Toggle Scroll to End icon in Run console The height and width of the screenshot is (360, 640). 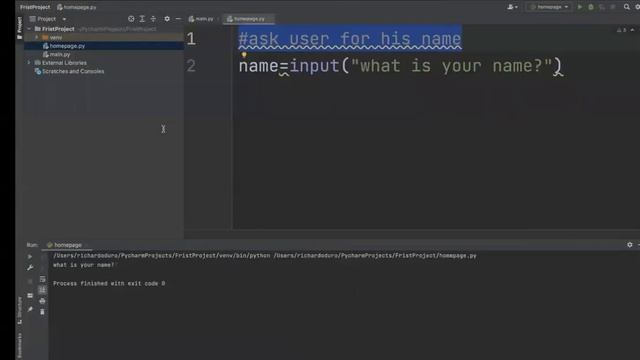tap(42, 290)
